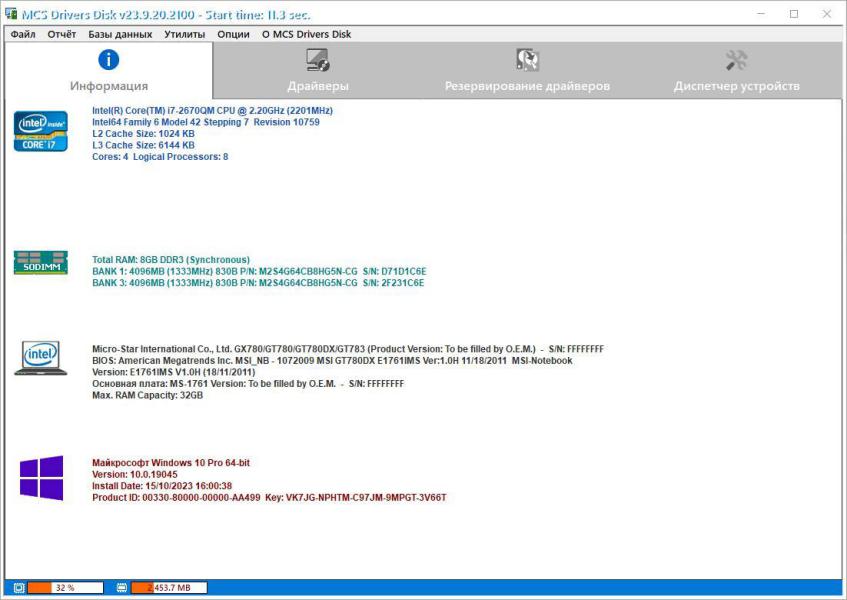Minimize the MCS Drivers Disk window
This screenshot has width=847, height=600.
click(761, 14)
